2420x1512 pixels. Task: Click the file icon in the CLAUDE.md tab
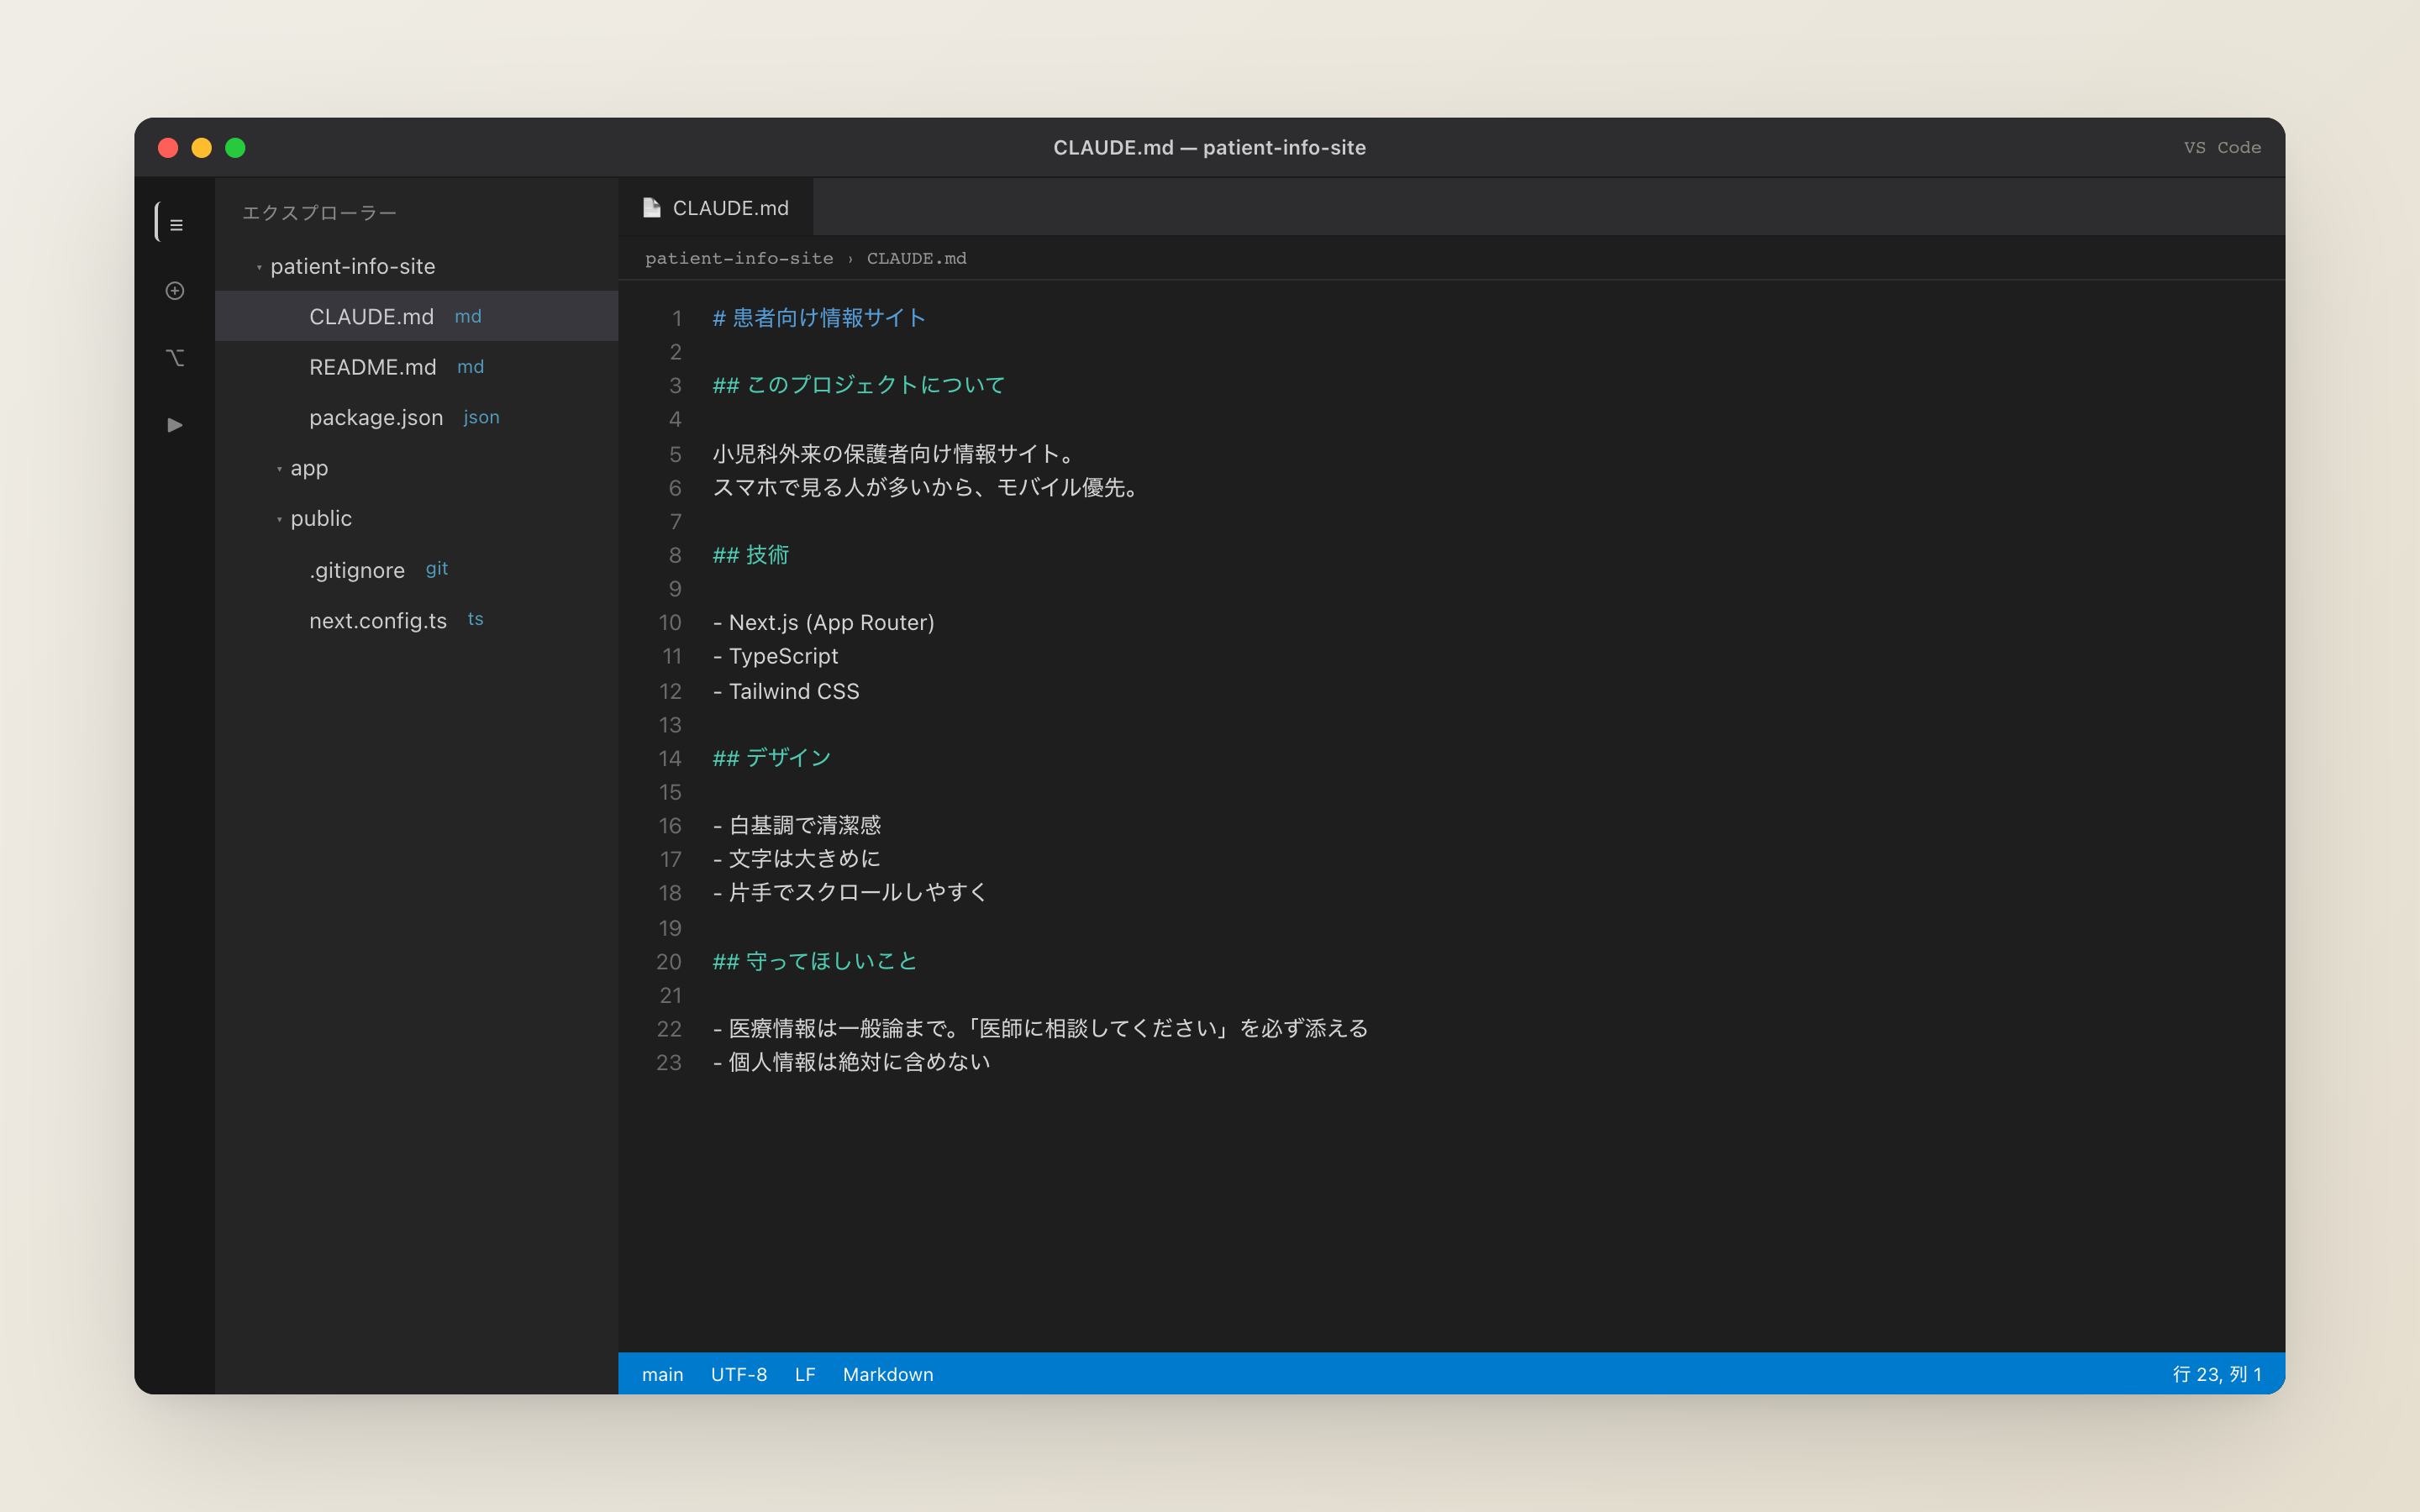[x=652, y=208]
